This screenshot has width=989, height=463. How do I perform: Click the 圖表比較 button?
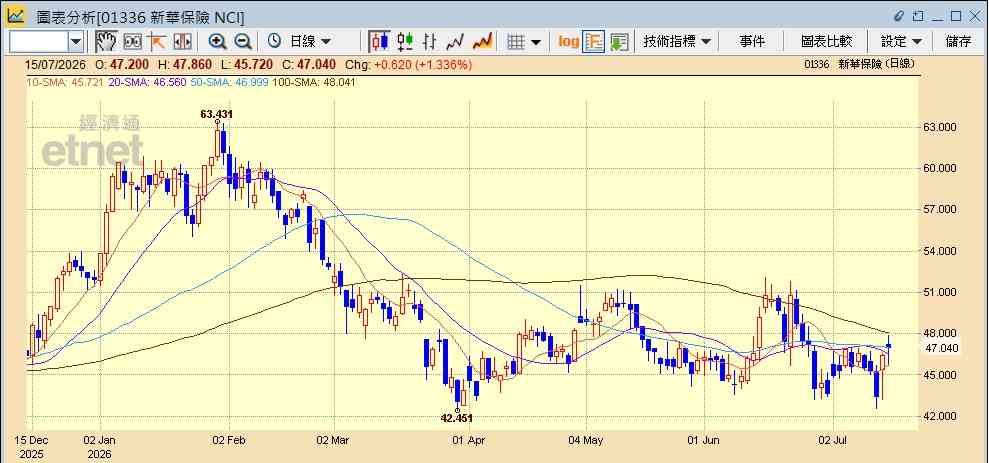pos(826,42)
